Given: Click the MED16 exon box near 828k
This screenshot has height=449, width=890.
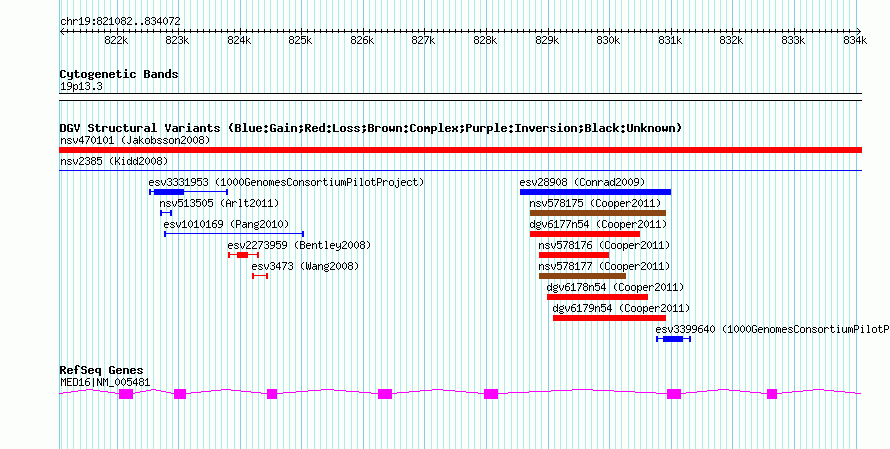Looking at the screenshot, I should (x=491, y=394).
